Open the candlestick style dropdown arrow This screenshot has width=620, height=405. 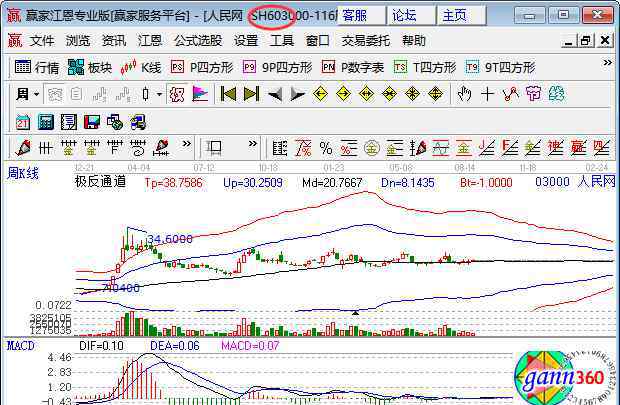(159, 94)
